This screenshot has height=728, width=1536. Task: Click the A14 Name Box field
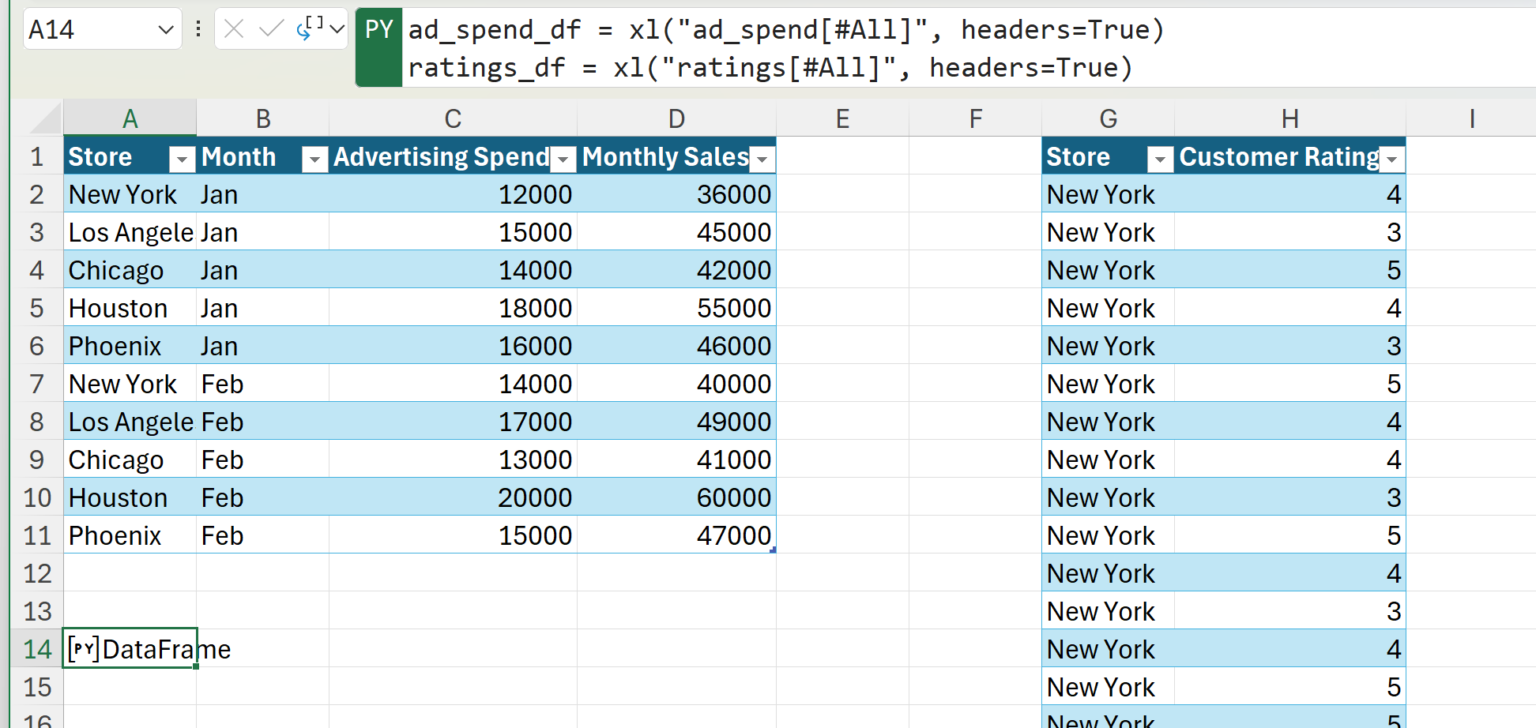(88, 31)
